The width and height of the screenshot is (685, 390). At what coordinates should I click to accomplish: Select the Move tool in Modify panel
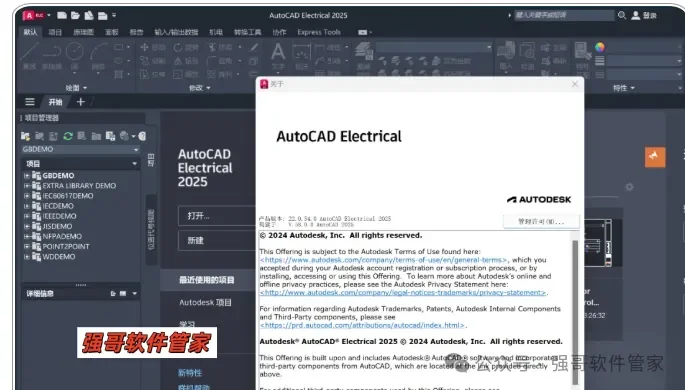(x=153, y=47)
